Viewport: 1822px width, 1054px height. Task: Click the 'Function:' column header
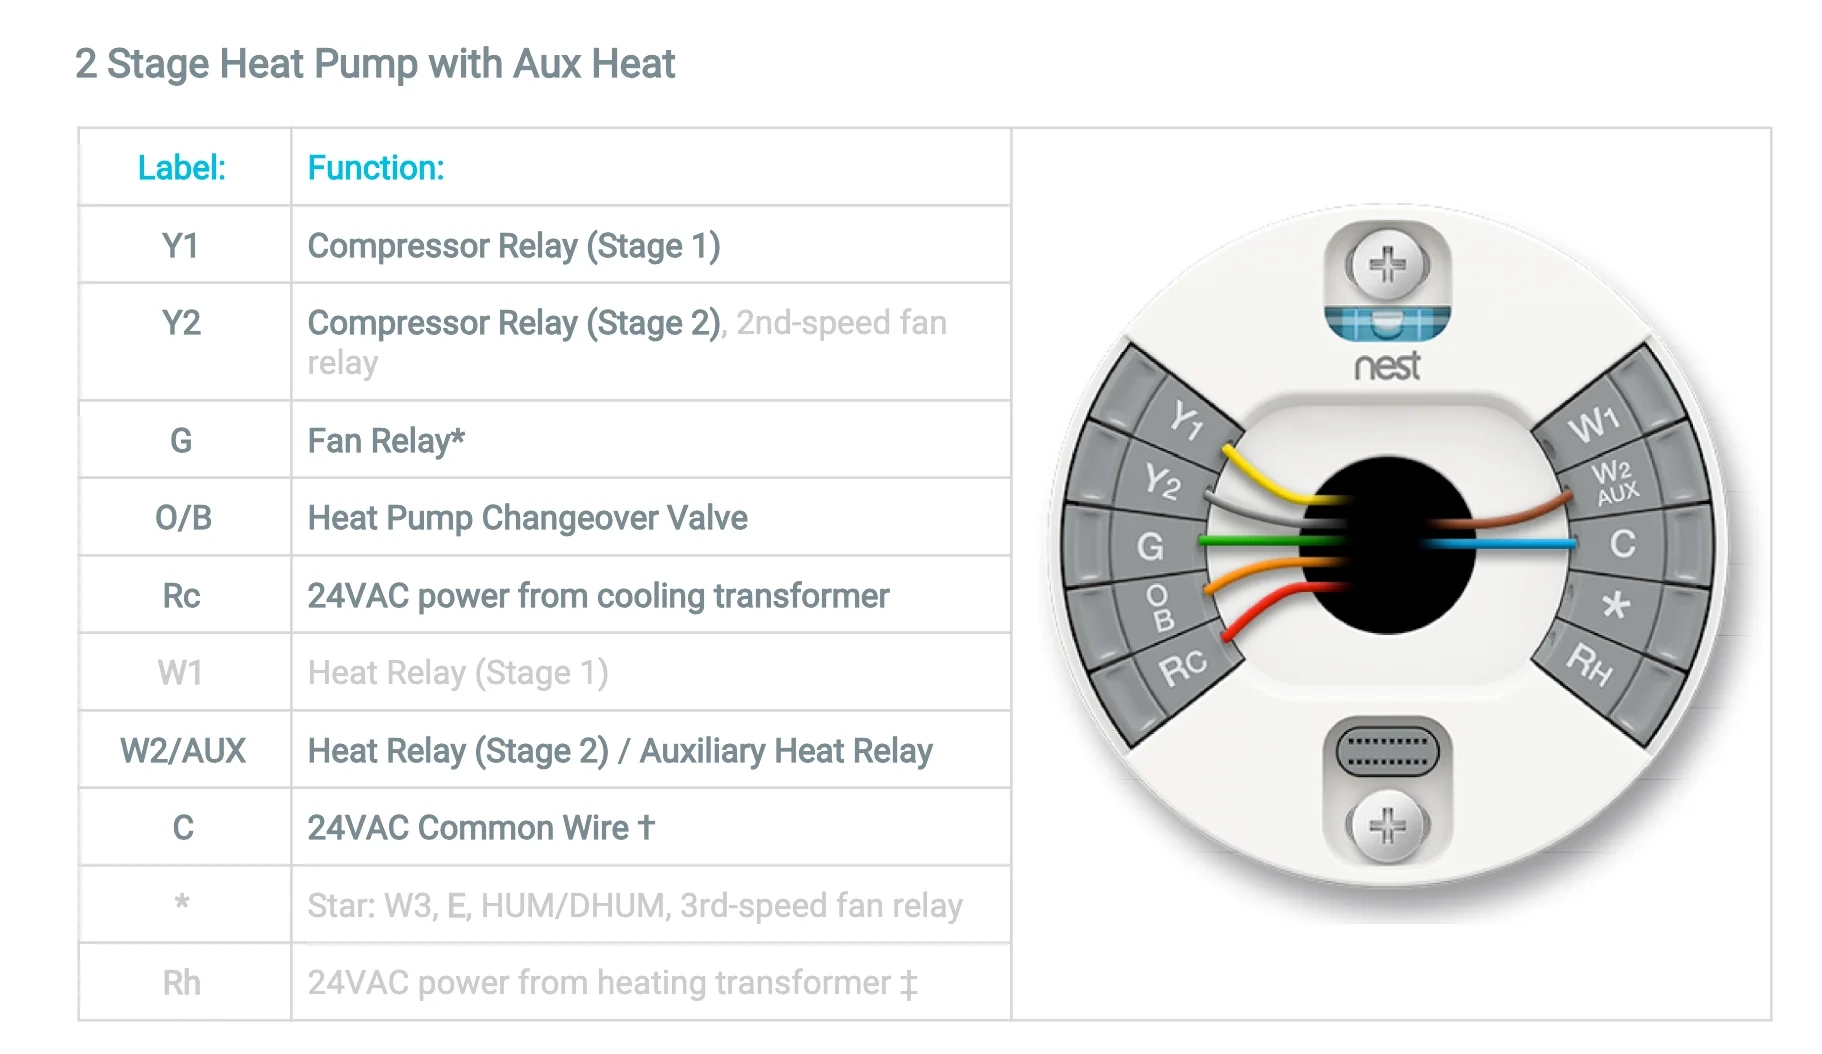click(376, 168)
